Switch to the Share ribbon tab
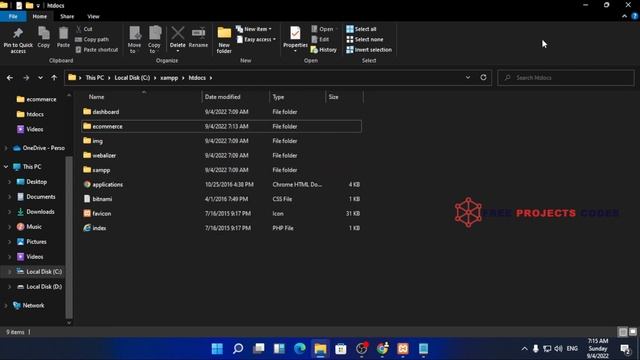 pyautogui.click(x=67, y=16)
